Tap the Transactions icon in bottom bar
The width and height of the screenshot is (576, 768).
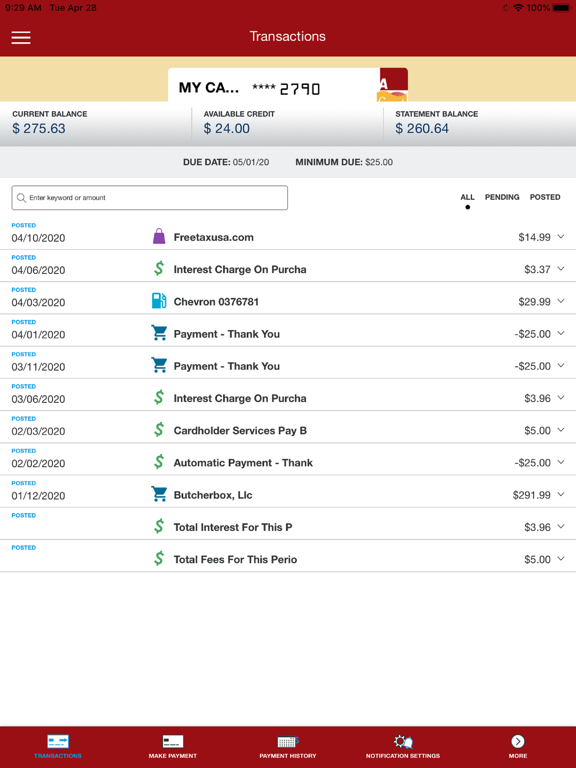point(58,741)
